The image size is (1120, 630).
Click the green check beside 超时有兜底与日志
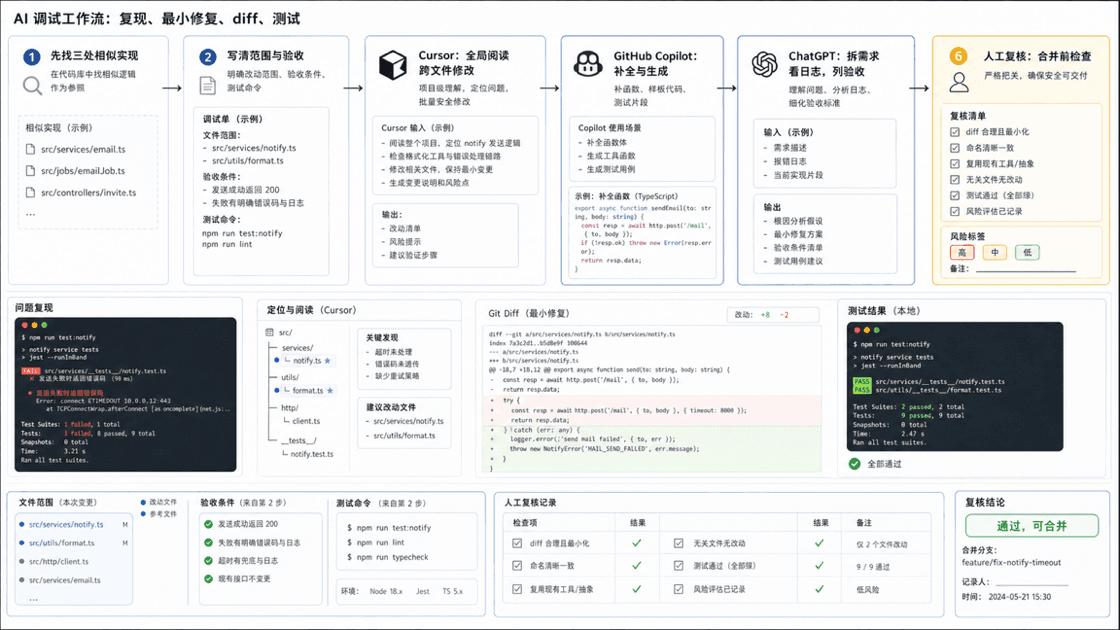click(x=209, y=561)
